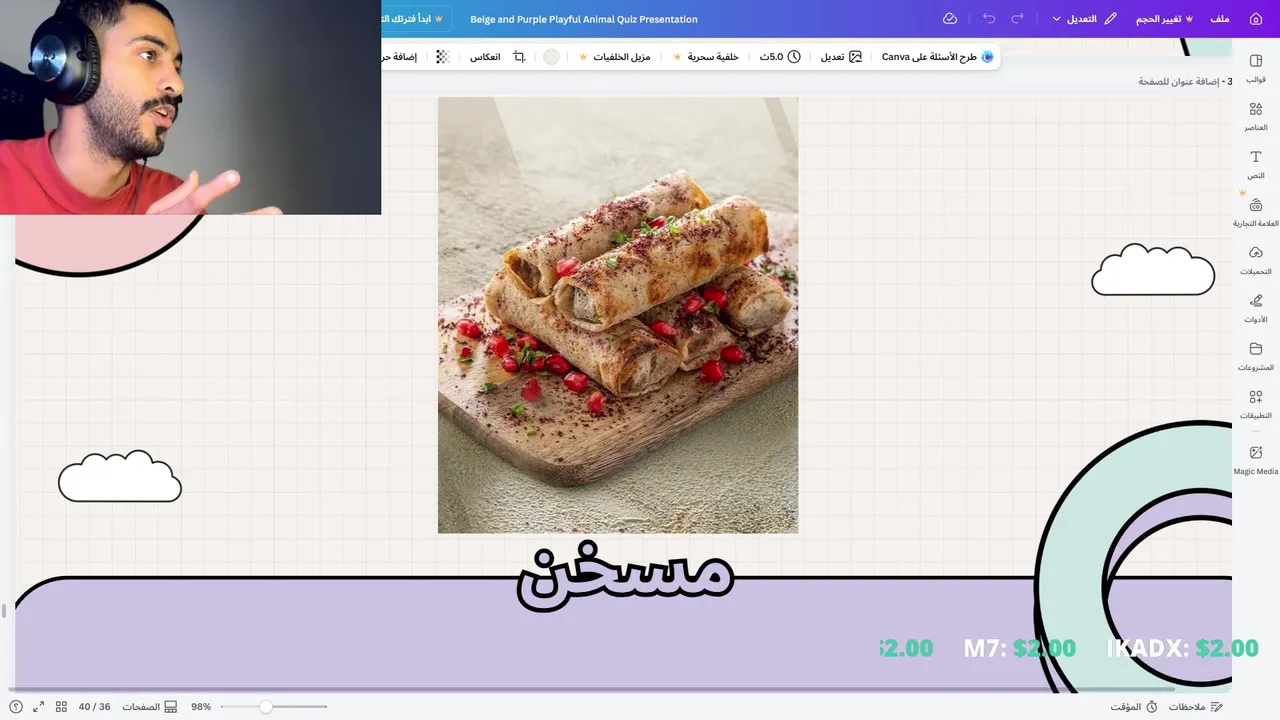Apply background remover (مزيل الخلفيات)
The height and width of the screenshot is (720, 1280).
(x=615, y=57)
